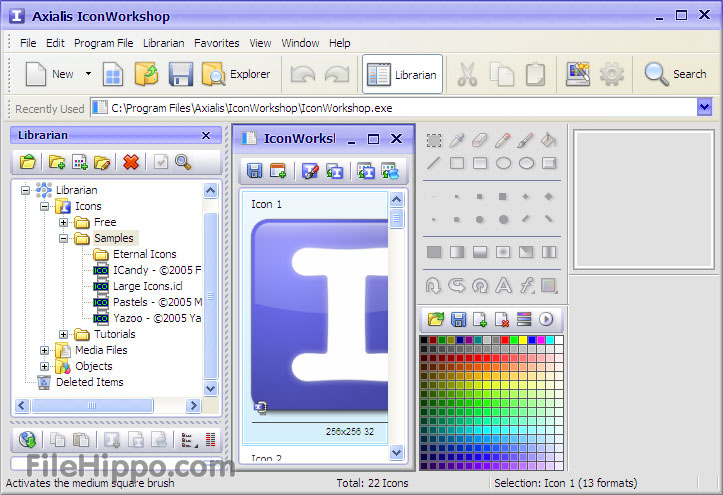Image resolution: width=723 pixels, height=495 pixels.
Task: Select the ellipse outline tool
Action: (x=503, y=163)
